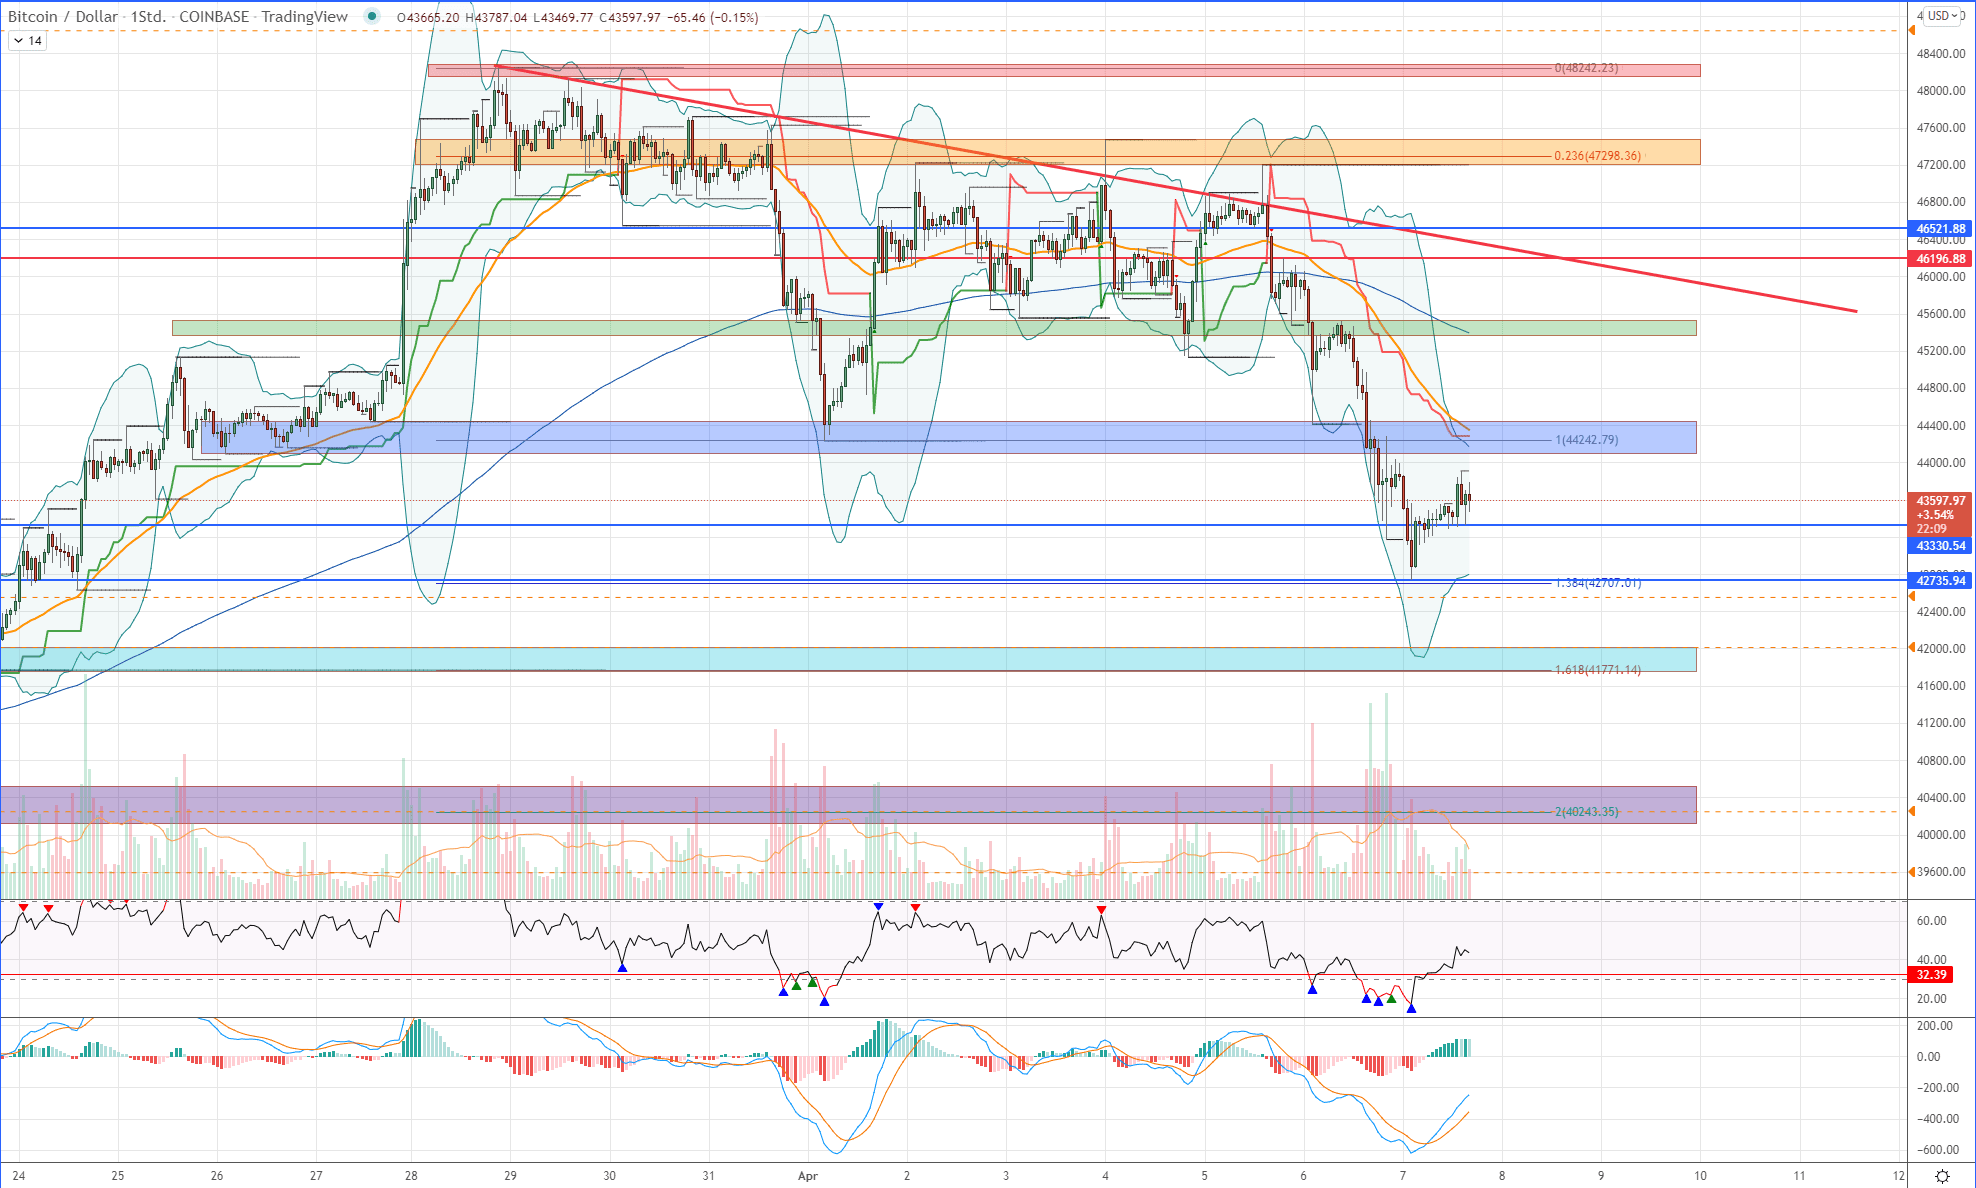Viewport: 1976px width, 1188px height.
Task: Collapse the indicator legend showing 14
Action: pos(27,41)
